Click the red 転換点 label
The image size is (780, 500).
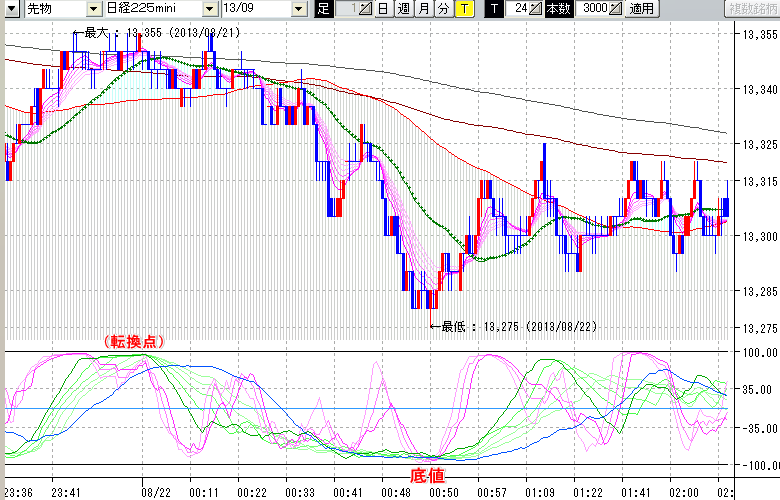point(133,341)
